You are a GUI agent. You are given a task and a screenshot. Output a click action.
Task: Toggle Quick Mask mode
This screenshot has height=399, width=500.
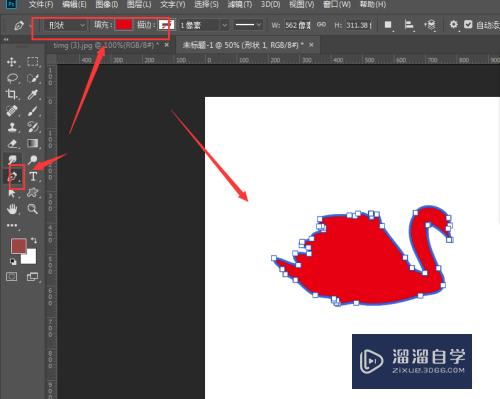[x=12, y=277]
